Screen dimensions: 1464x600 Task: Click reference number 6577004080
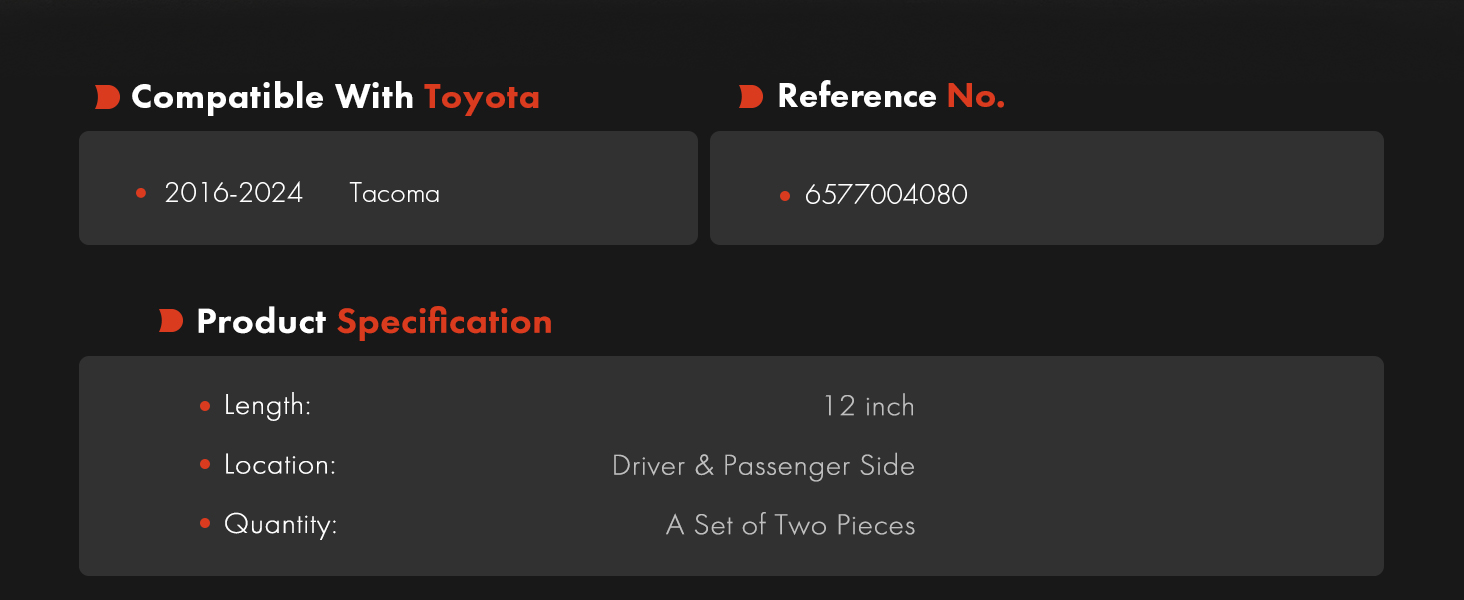tap(886, 194)
